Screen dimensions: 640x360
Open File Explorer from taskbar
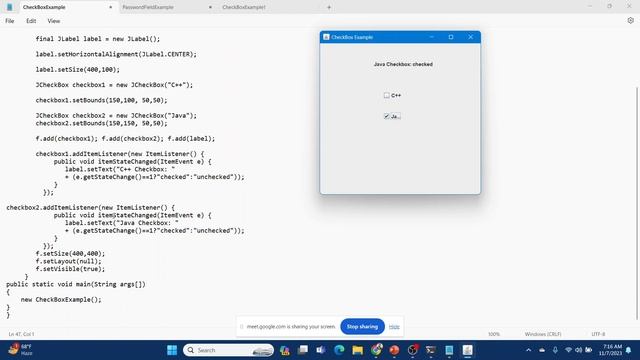click(x=358, y=350)
